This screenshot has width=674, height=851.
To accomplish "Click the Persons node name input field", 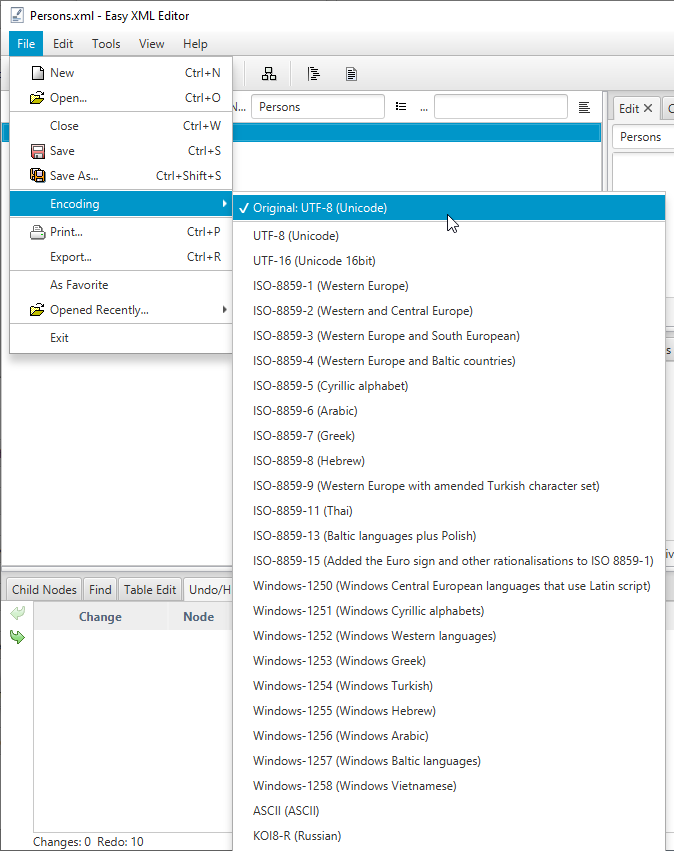I will pos(319,107).
